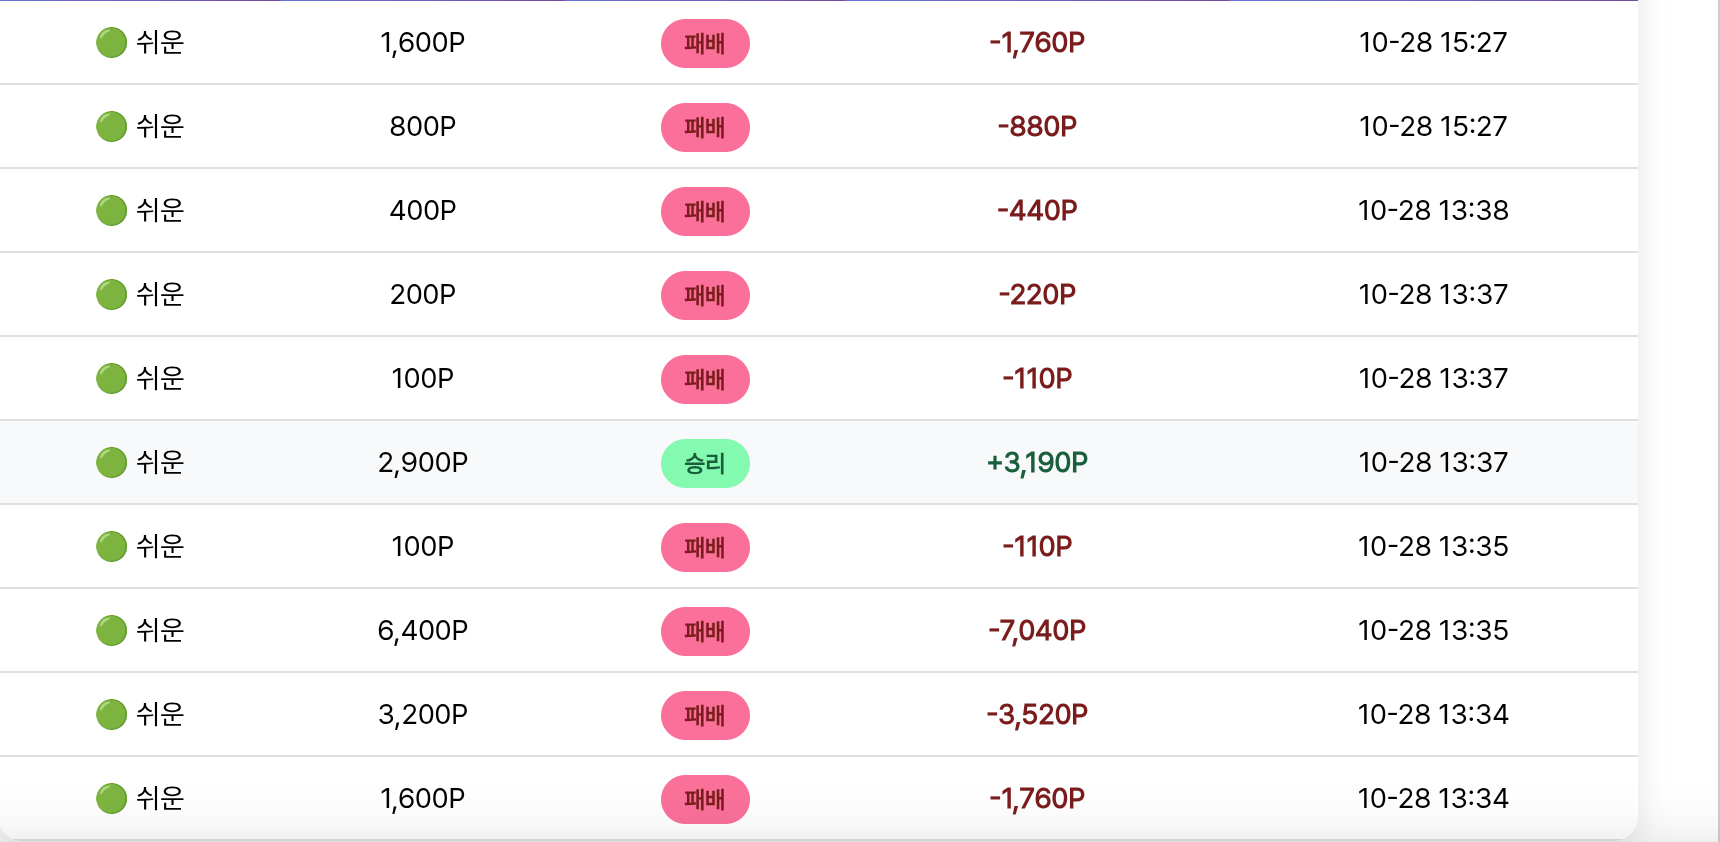This screenshot has width=1720, height=842.
Task: Select the +3,190P winning amount
Action: [1037, 462]
